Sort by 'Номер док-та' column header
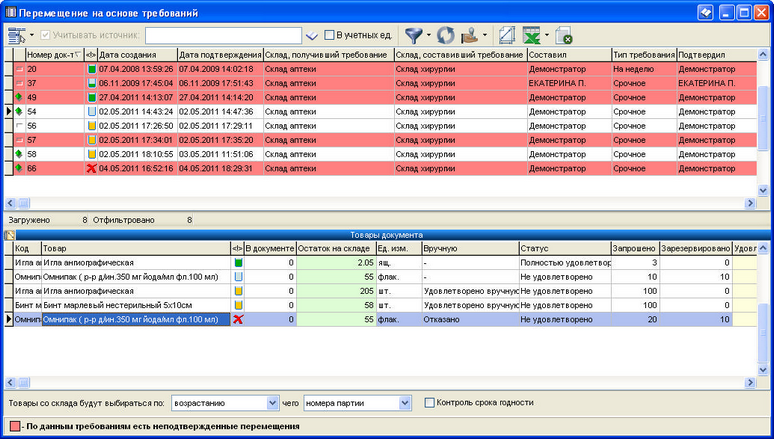The image size is (774, 439). pyautogui.click(x=54, y=55)
